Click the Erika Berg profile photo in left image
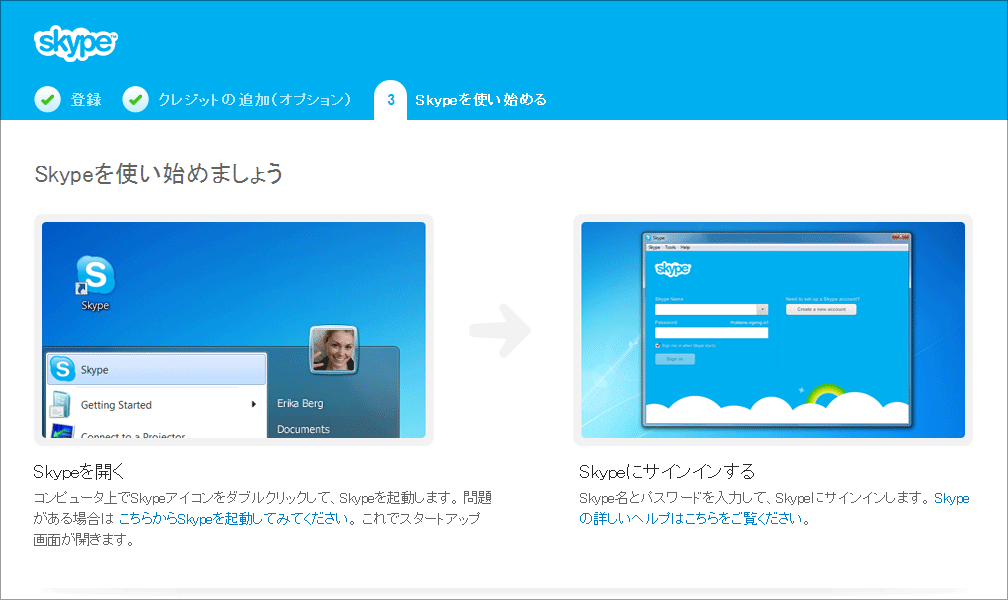 (x=334, y=350)
